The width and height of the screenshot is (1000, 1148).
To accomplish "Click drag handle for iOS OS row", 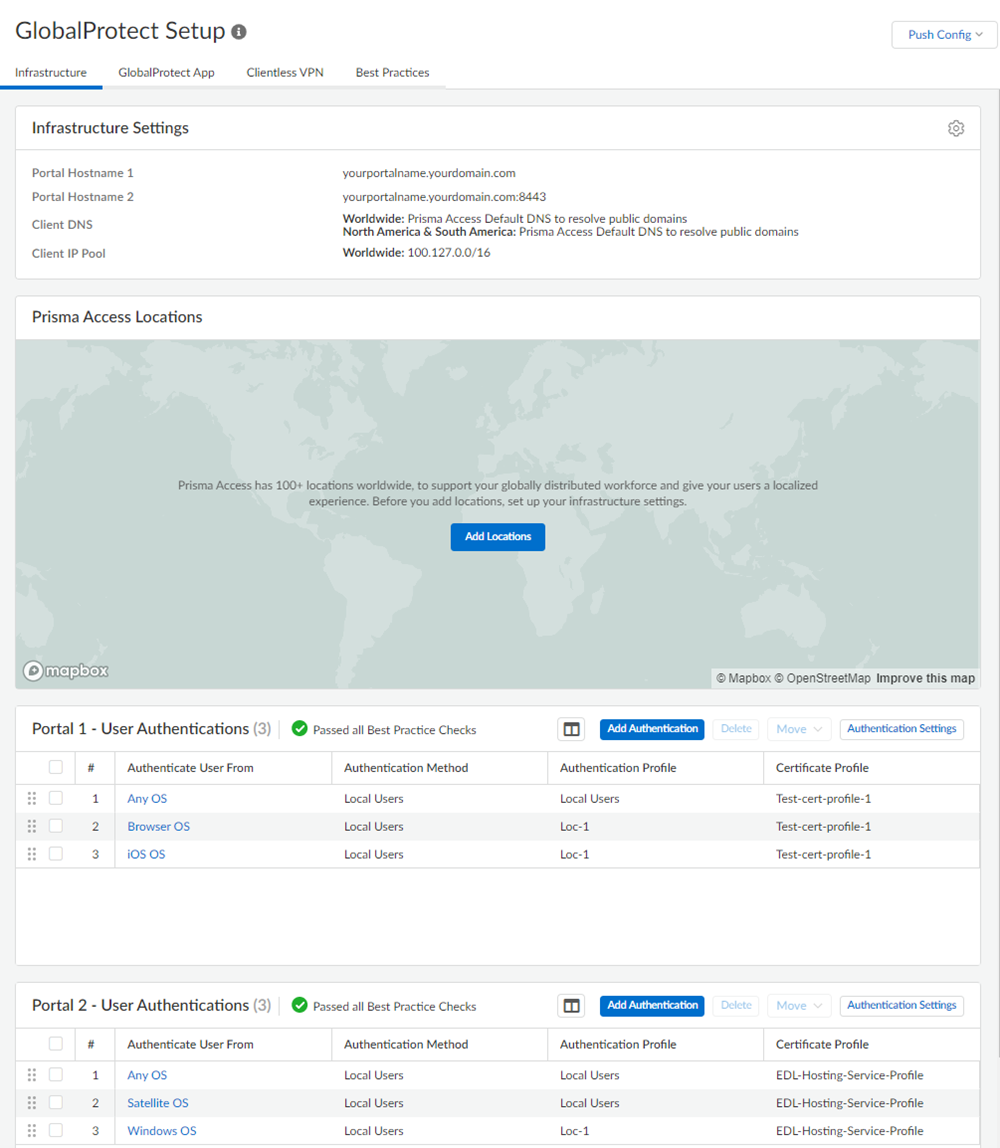I will pos(32,854).
